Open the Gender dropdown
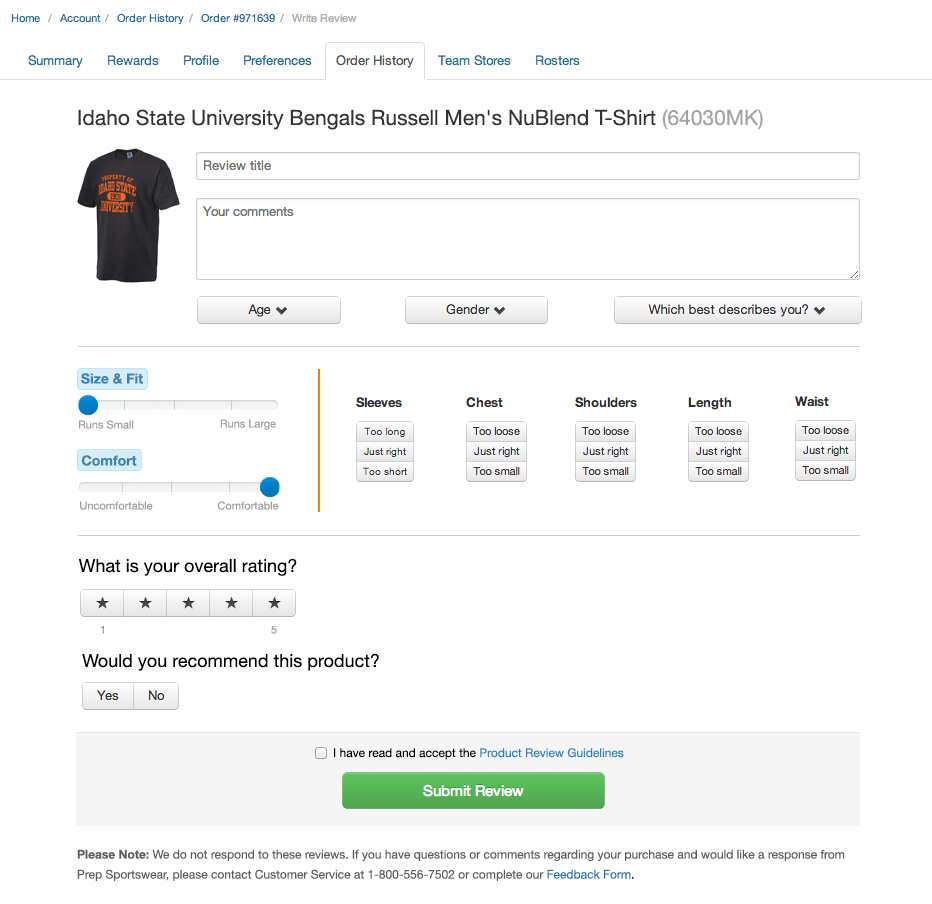The width and height of the screenshot is (932, 904). 476,310
